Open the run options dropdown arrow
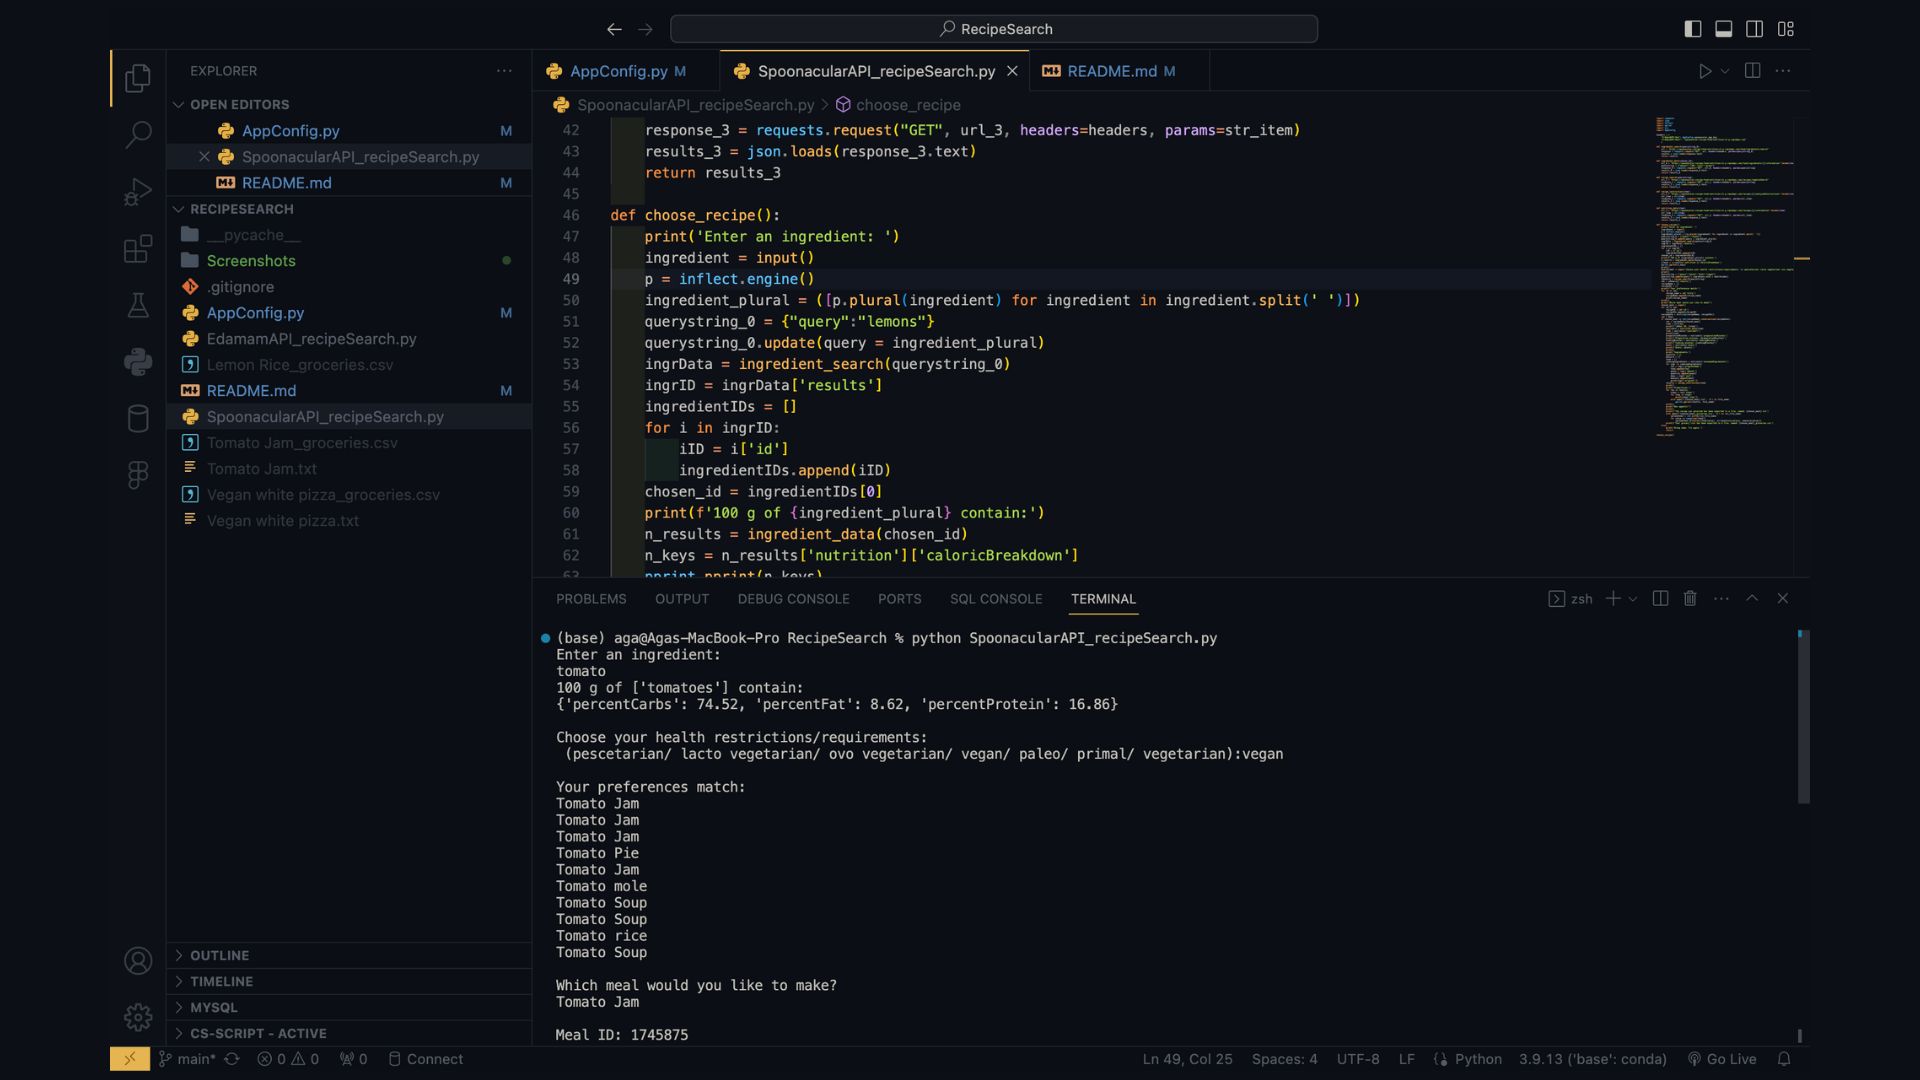The width and height of the screenshot is (1920, 1080). 1725,71
